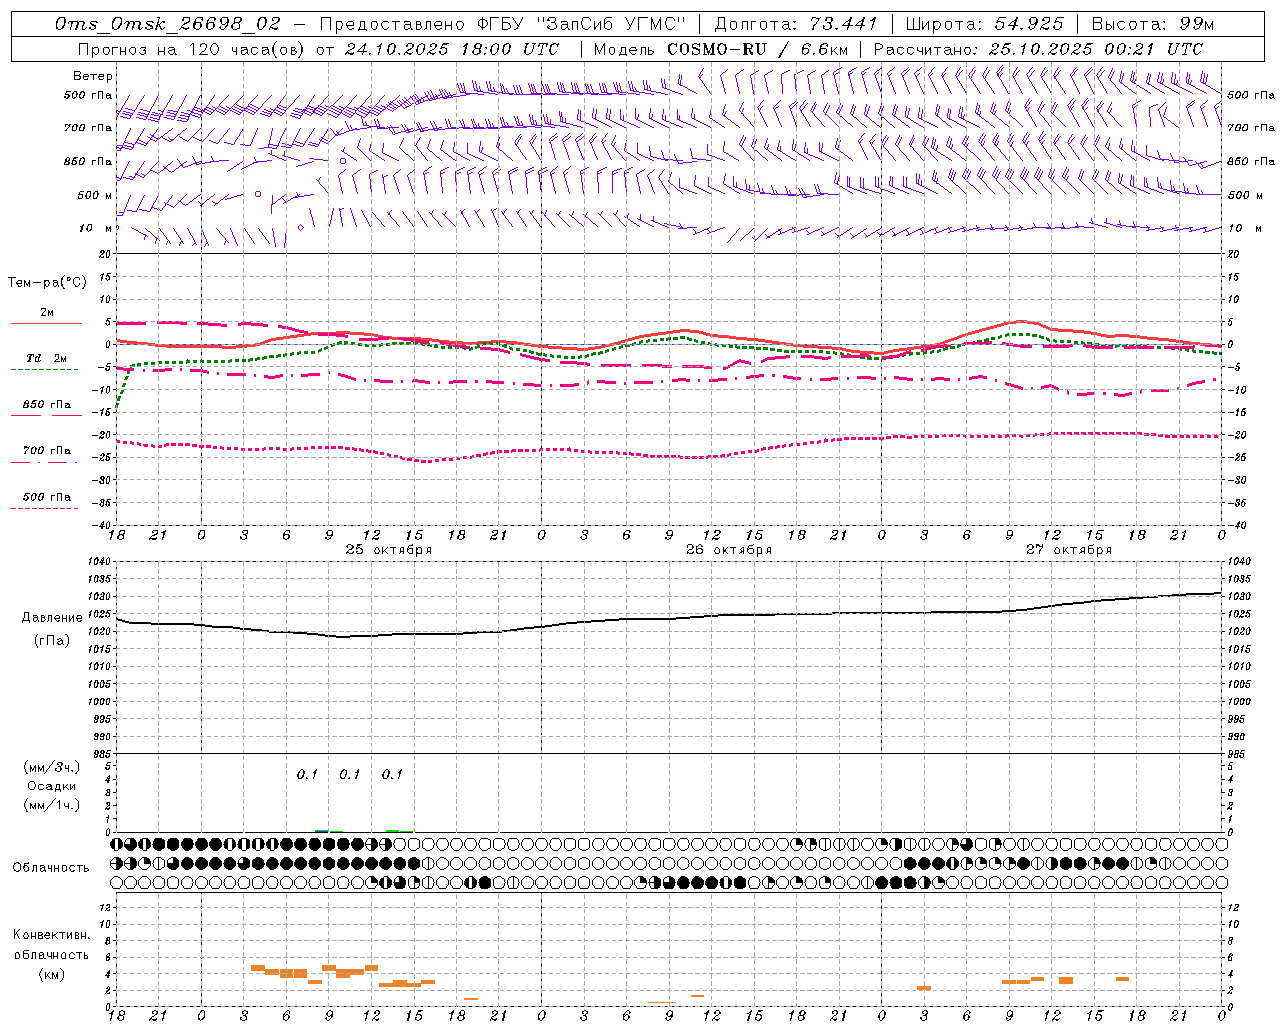Click the Осадки panel label
The height and width of the screenshot is (1024, 1280).
pyautogui.click(x=52, y=786)
